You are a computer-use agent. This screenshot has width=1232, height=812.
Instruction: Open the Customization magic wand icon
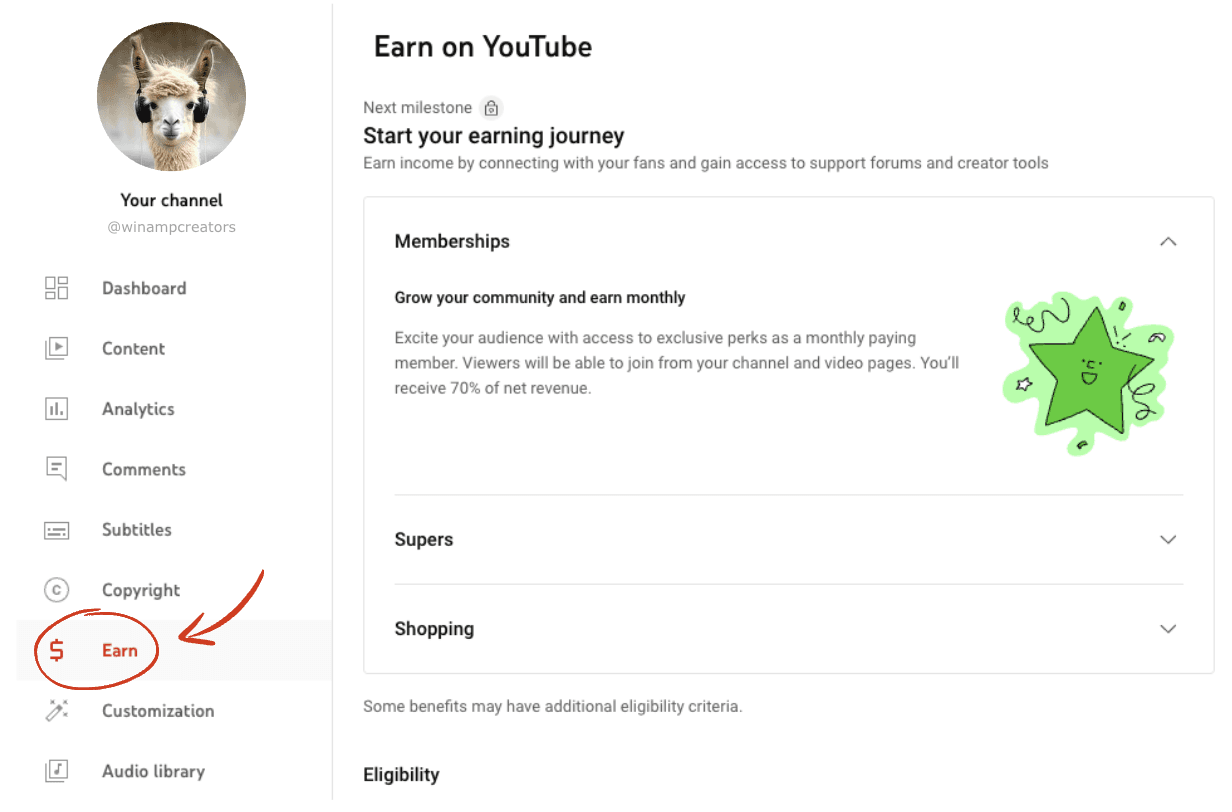(57, 711)
